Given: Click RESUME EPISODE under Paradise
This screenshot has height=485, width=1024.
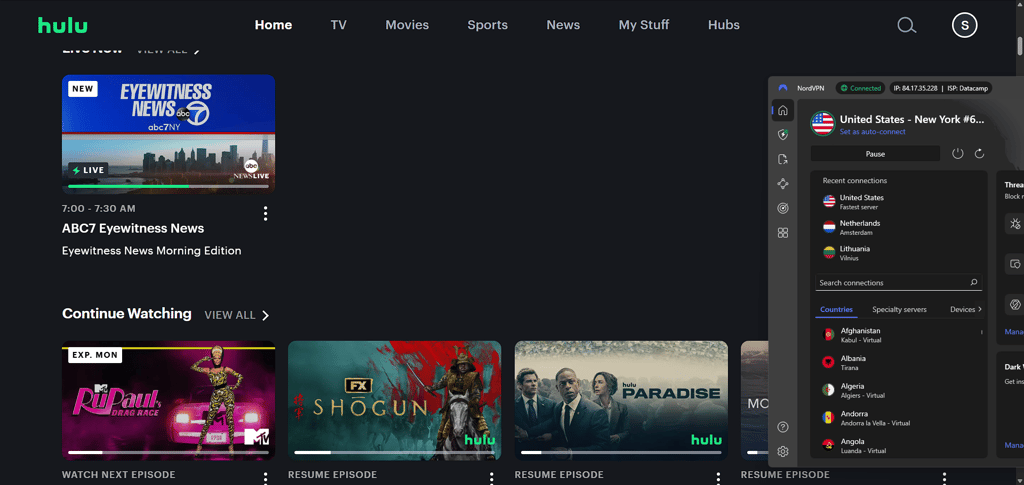Looking at the screenshot, I should click(559, 475).
